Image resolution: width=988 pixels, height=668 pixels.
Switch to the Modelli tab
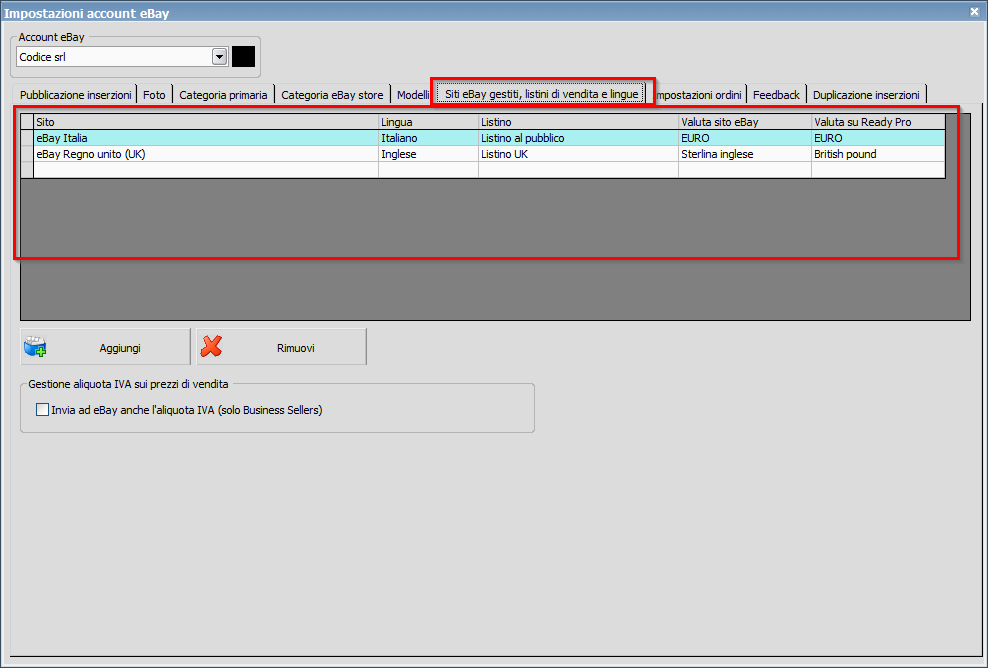(412, 95)
